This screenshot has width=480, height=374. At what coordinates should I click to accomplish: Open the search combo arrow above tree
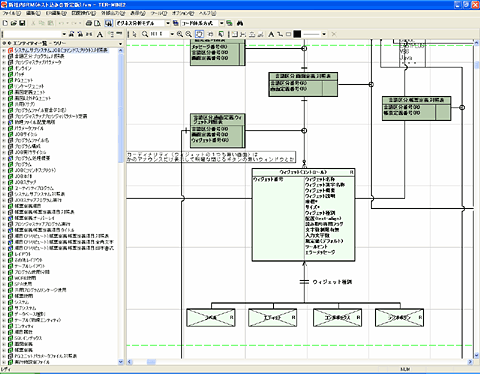(x=64, y=34)
